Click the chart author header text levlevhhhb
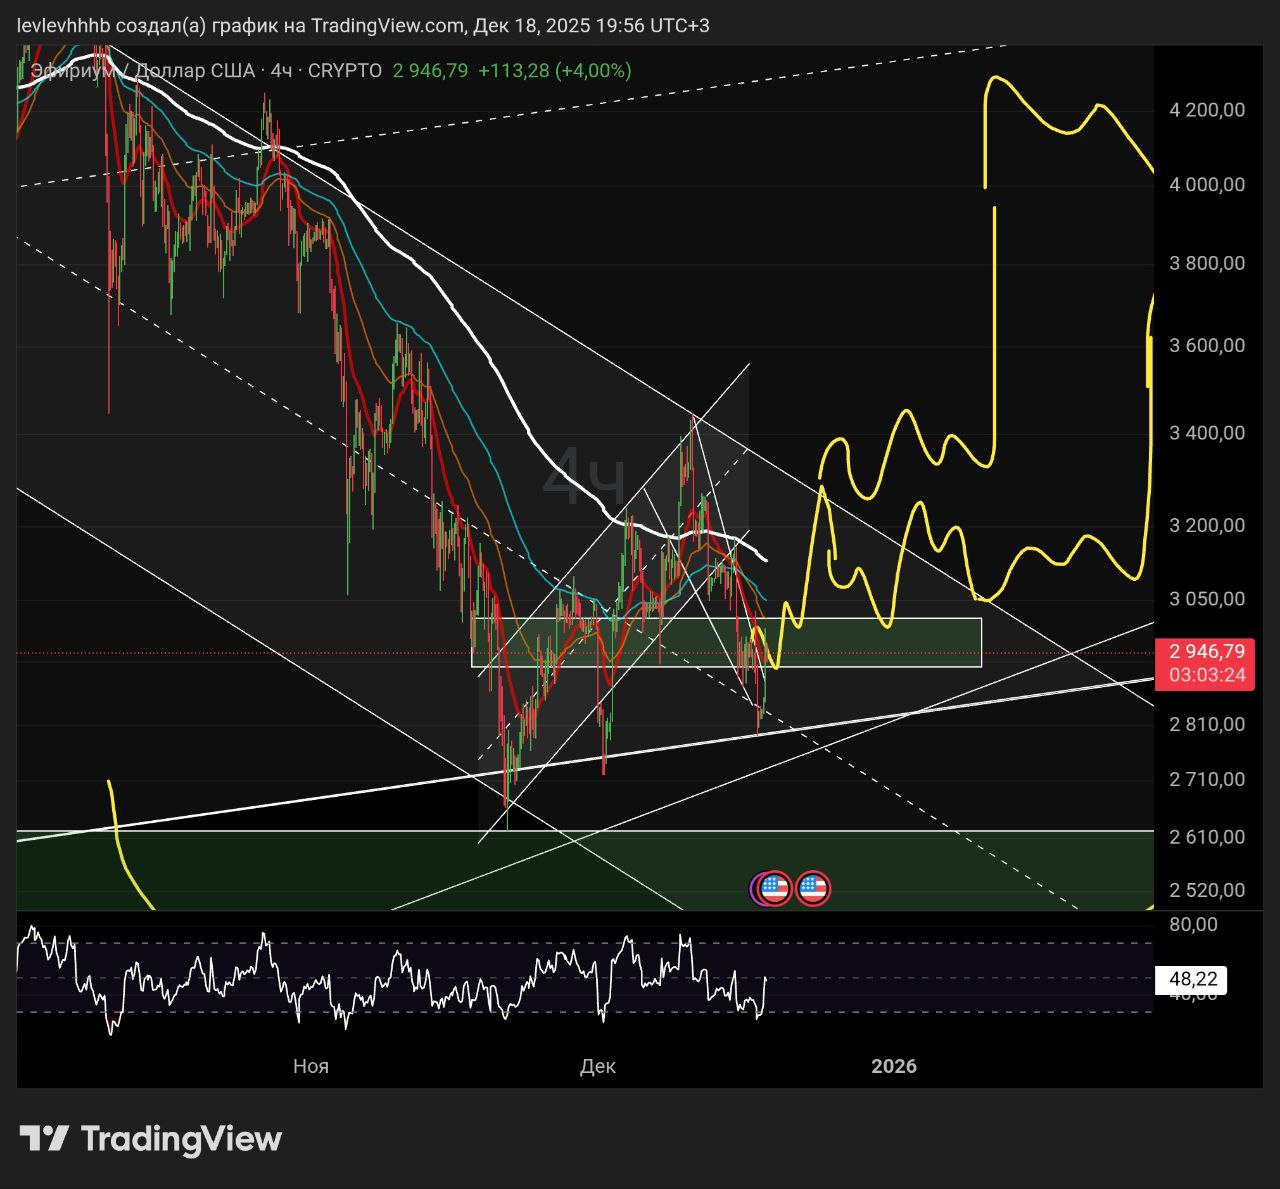Viewport: 1280px width, 1189px height. (x=63, y=25)
